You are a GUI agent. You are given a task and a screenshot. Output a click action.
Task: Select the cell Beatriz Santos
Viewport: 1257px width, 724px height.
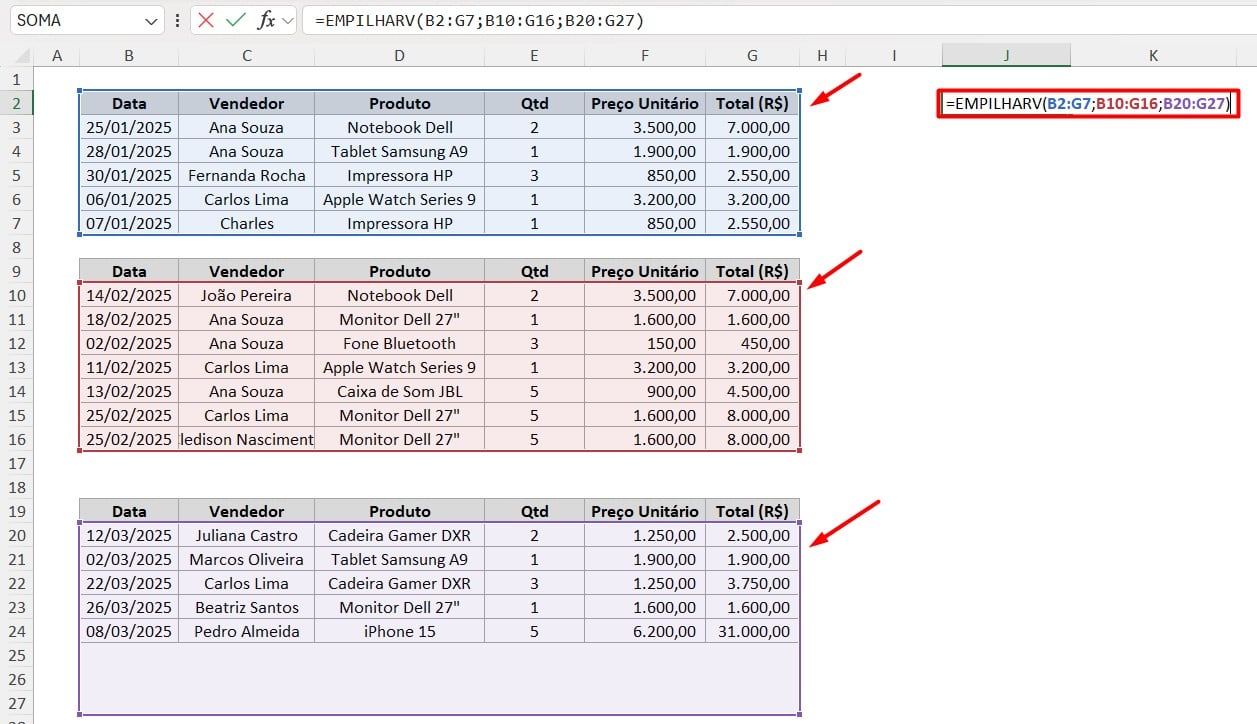point(246,607)
